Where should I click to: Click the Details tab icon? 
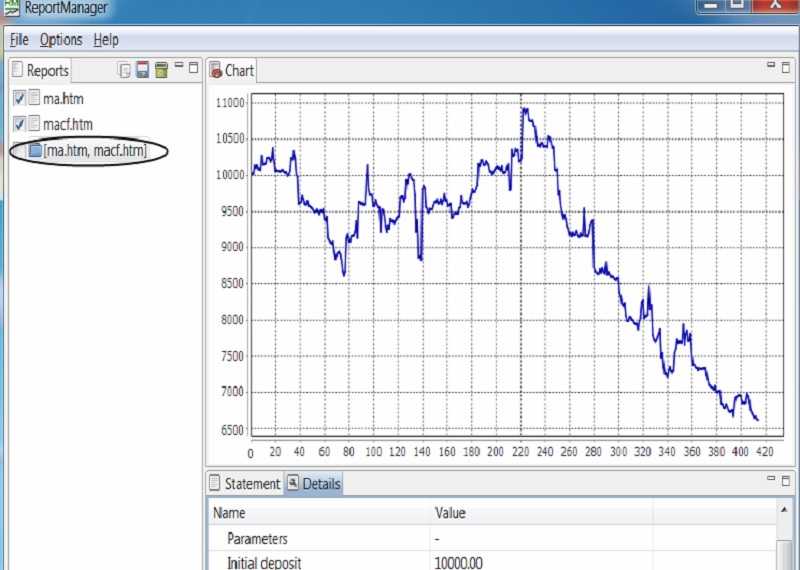[x=292, y=482]
